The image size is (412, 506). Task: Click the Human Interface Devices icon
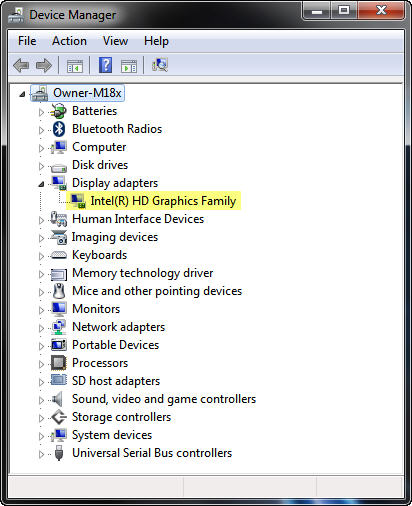(x=59, y=219)
